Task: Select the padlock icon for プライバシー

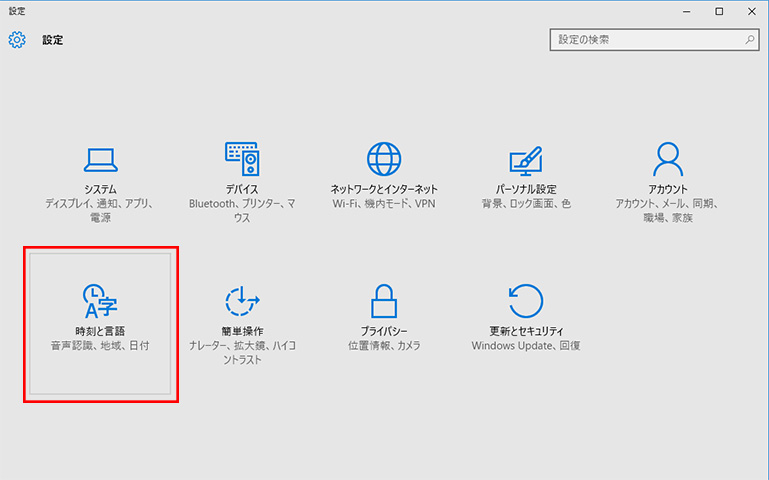Action: (384, 300)
